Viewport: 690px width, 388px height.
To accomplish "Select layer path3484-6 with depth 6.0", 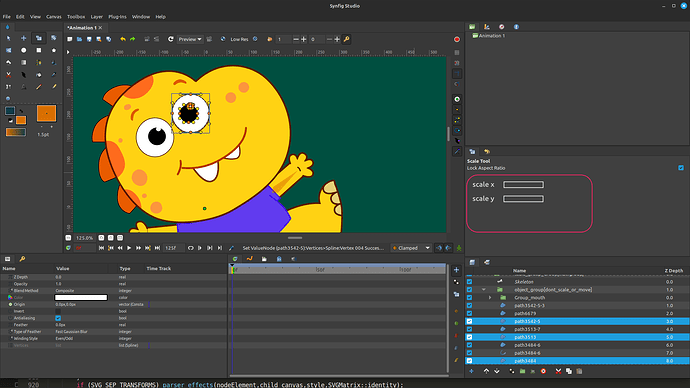I will tap(578, 345).
